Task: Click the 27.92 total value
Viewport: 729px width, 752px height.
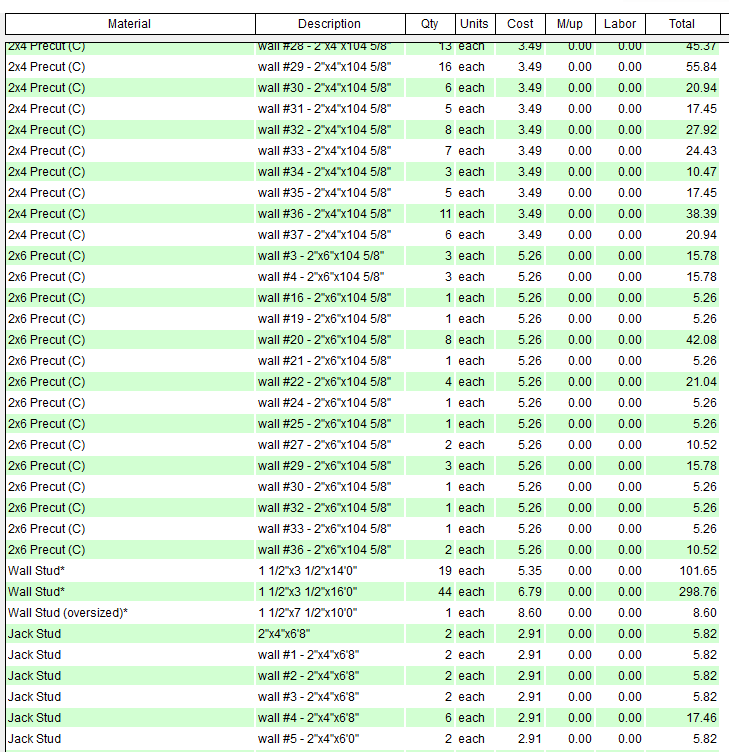Action: pos(701,130)
